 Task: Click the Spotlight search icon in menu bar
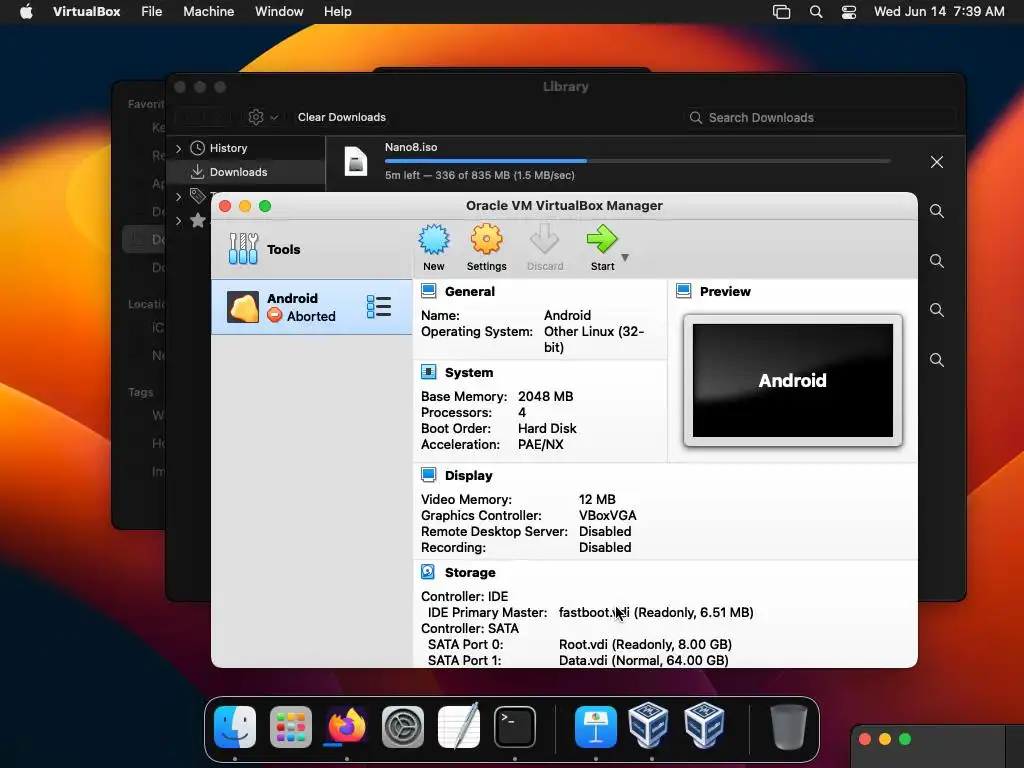(816, 12)
